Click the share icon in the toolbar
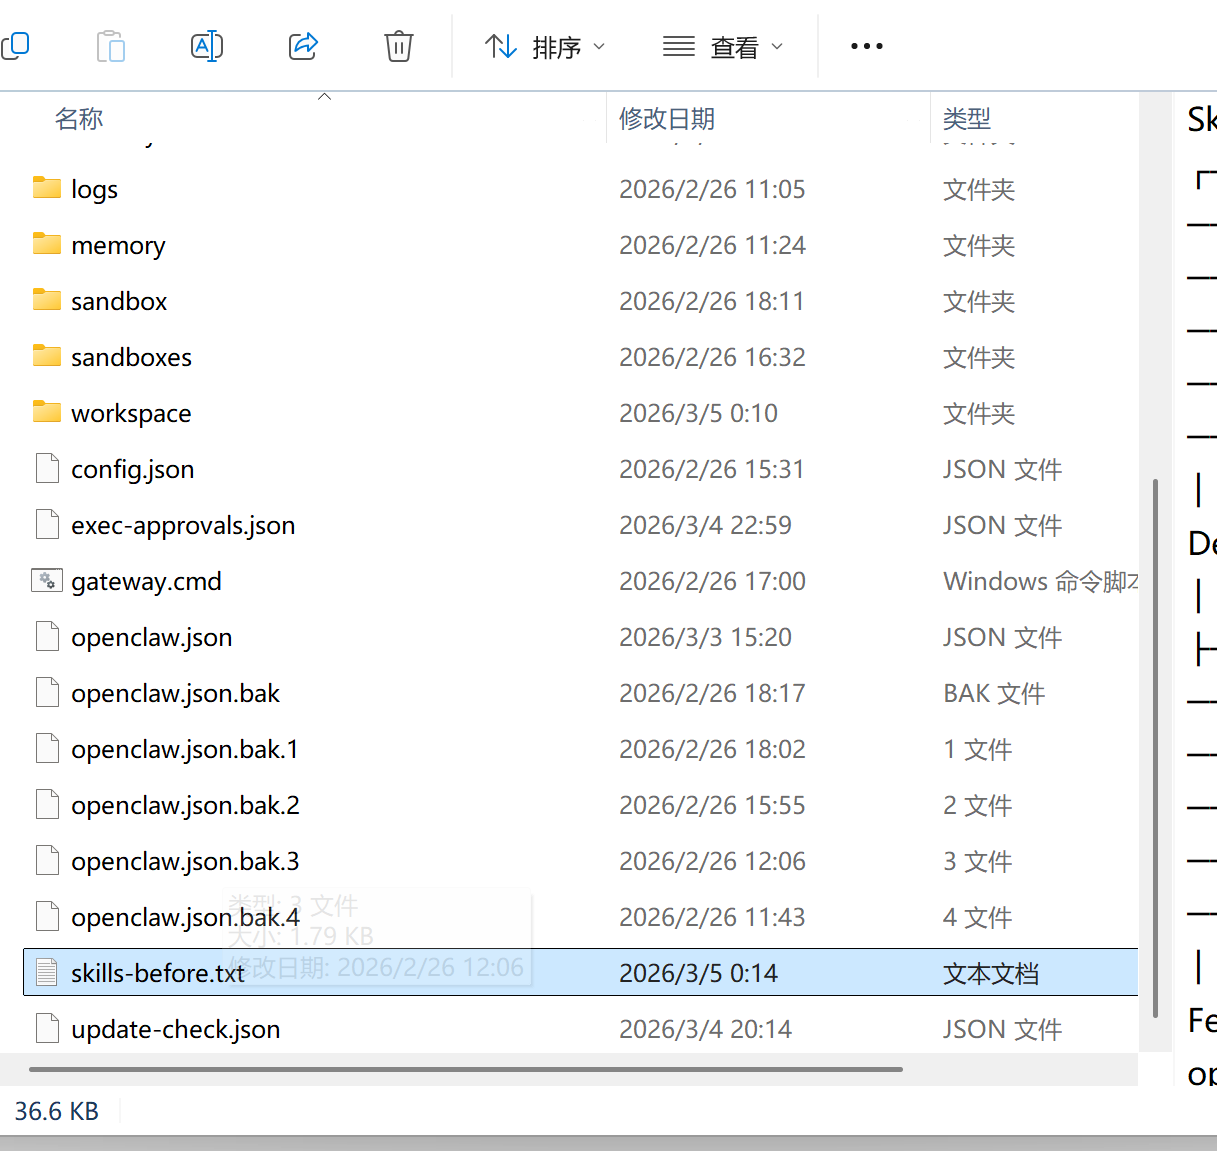 click(302, 45)
